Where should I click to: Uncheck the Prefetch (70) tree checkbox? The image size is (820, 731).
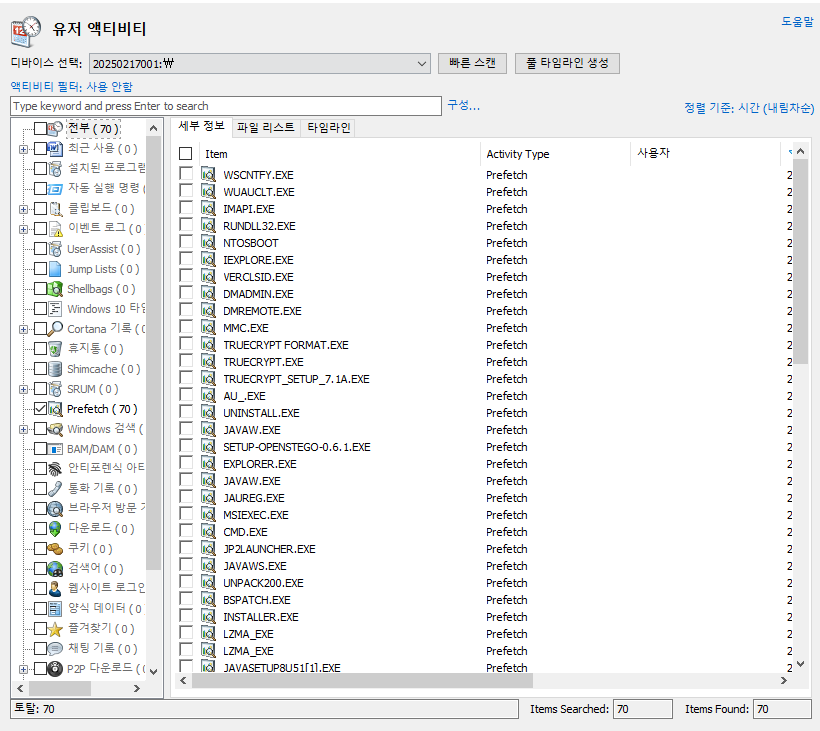click(40, 409)
